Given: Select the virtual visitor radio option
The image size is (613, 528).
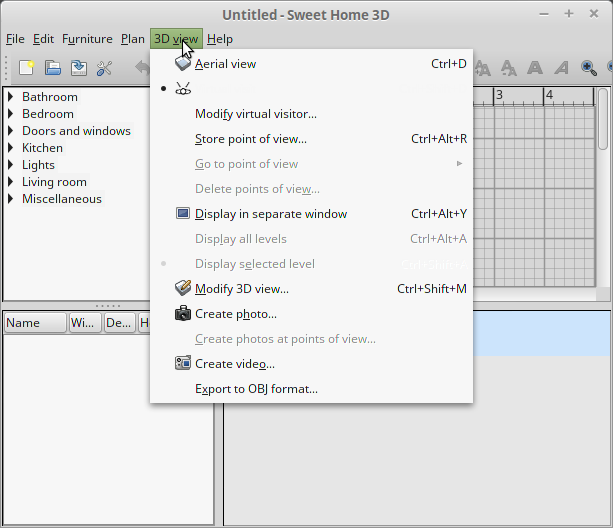Looking at the screenshot, I should [x=164, y=89].
